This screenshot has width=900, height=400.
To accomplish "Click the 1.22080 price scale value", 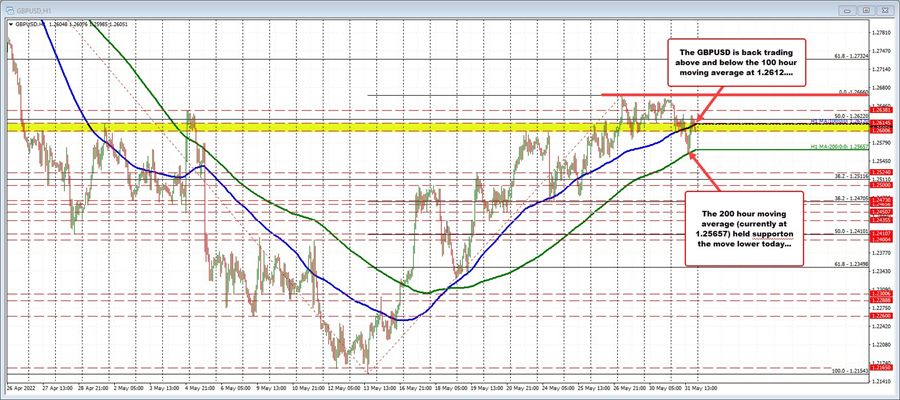I will click(x=882, y=343).
